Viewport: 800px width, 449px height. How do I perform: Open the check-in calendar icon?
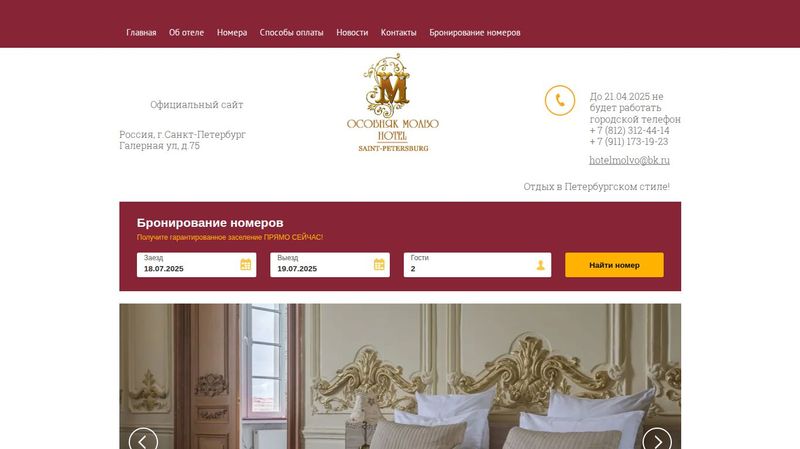pyautogui.click(x=245, y=264)
